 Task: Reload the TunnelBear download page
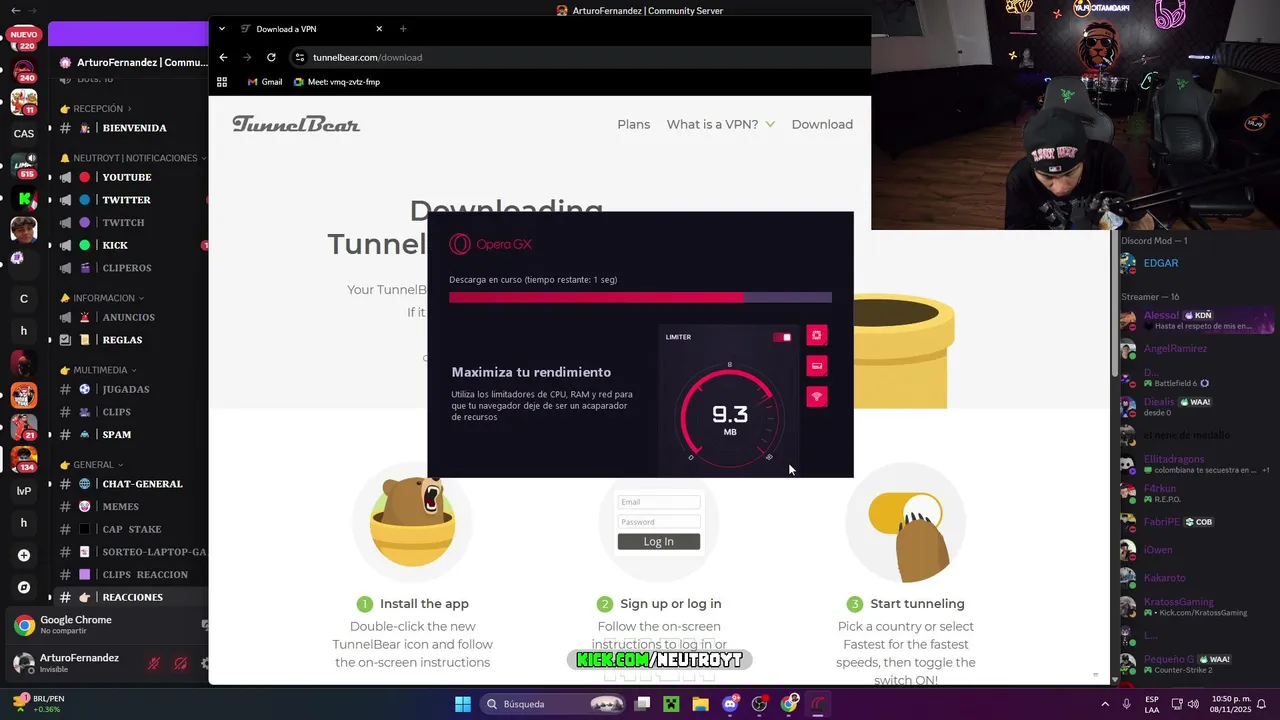coord(271,57)
